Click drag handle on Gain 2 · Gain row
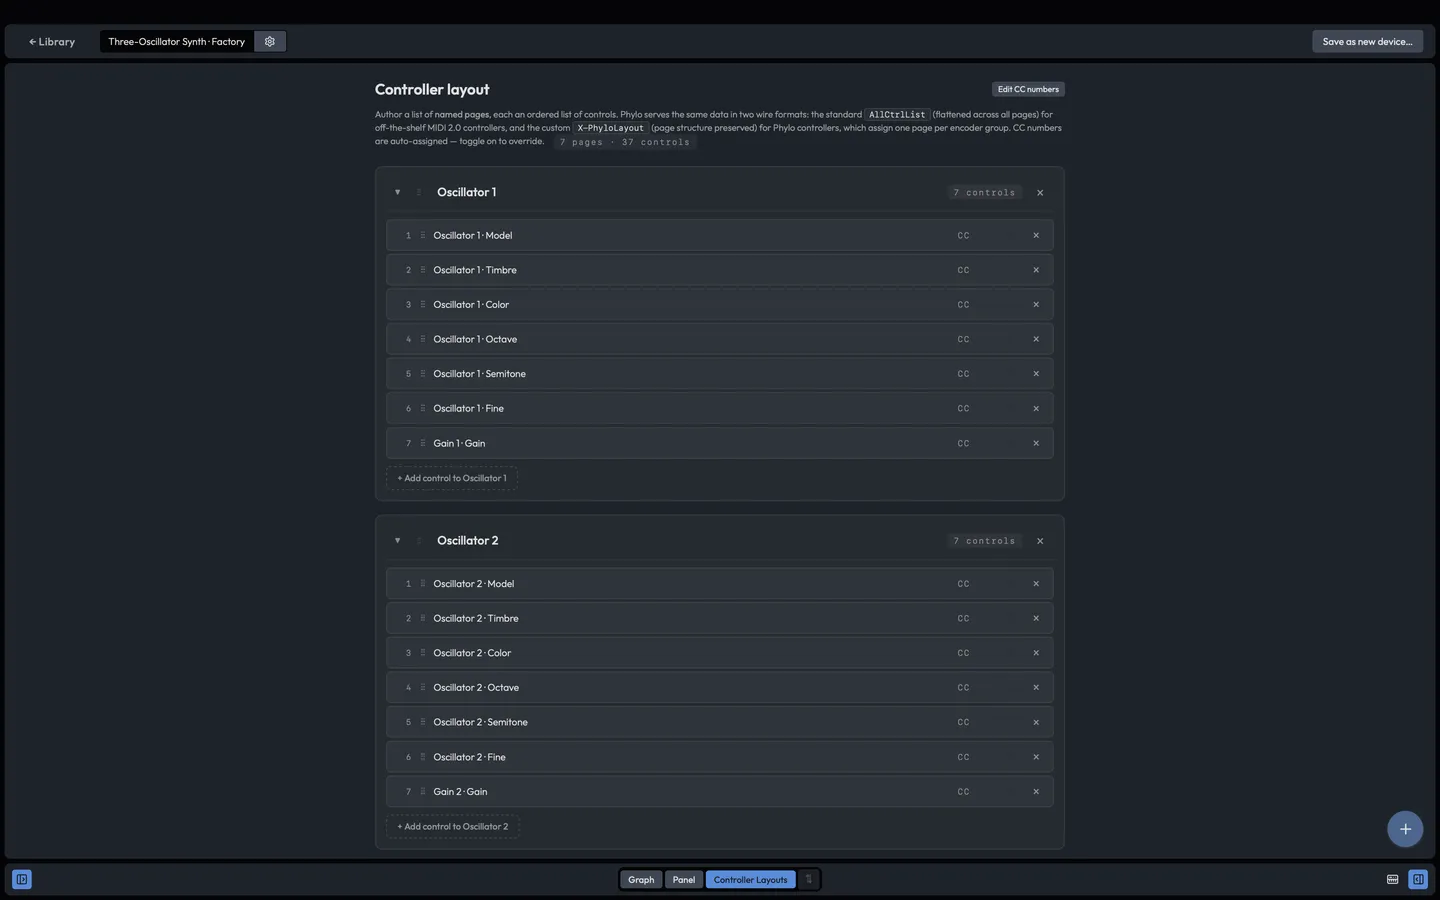Screen dimensions: 1440x900 (x=423, y=792)
